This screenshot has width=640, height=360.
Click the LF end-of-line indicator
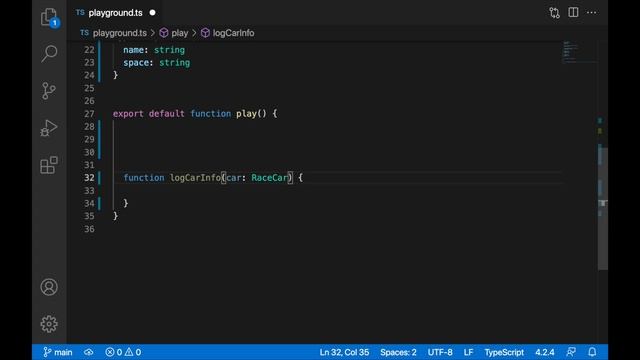(x=468, y=352)
